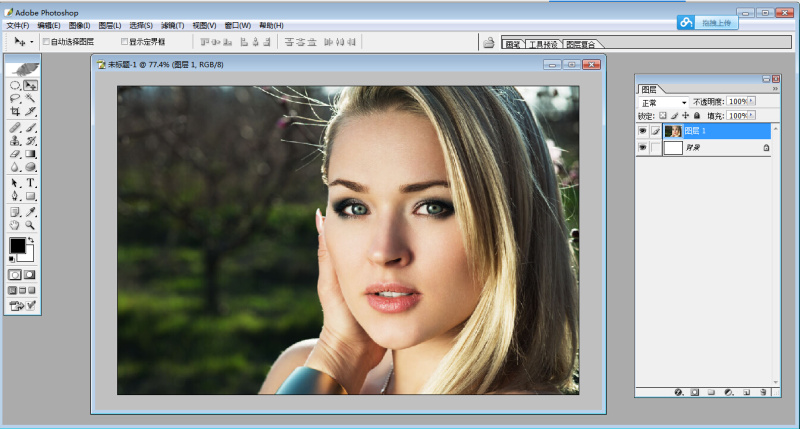Select the Zoom tool
800x429 pixels.
coord(31,225)
